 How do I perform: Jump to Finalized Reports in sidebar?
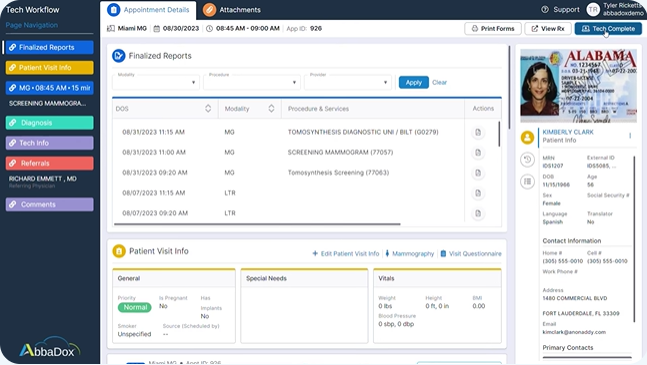(x=50, y=47)
